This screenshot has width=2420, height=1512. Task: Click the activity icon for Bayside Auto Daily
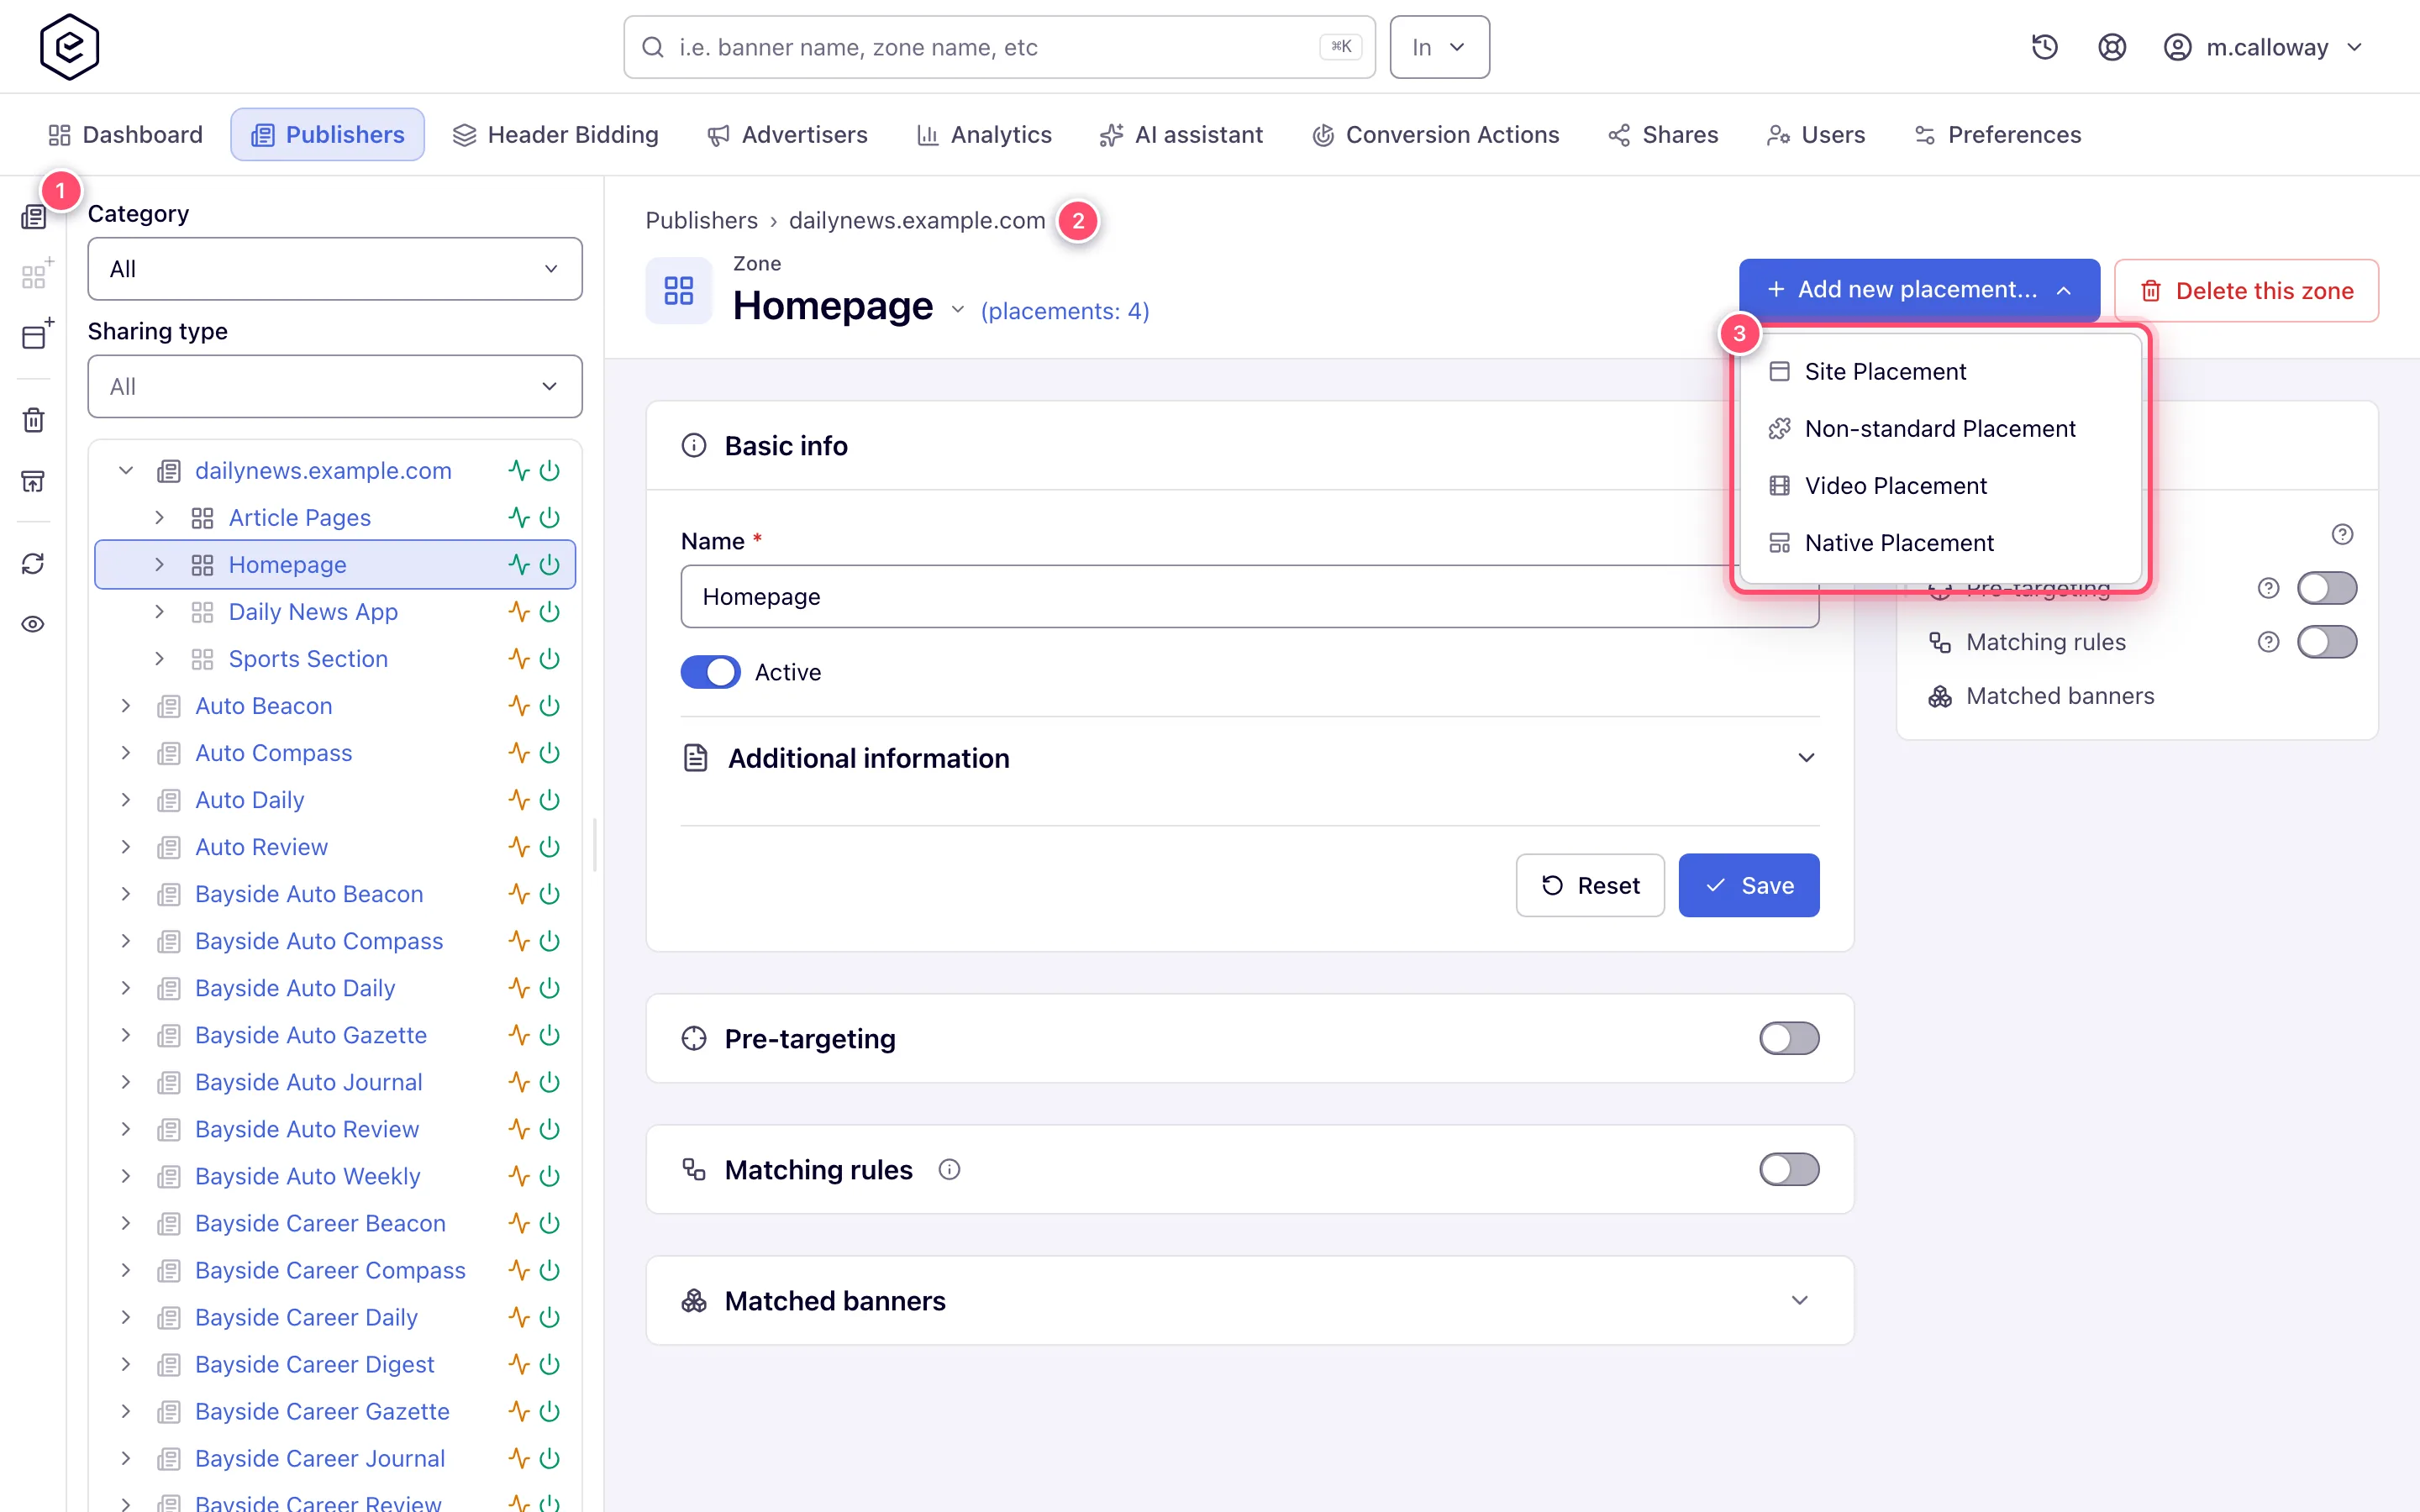click(x=518, y=988)
